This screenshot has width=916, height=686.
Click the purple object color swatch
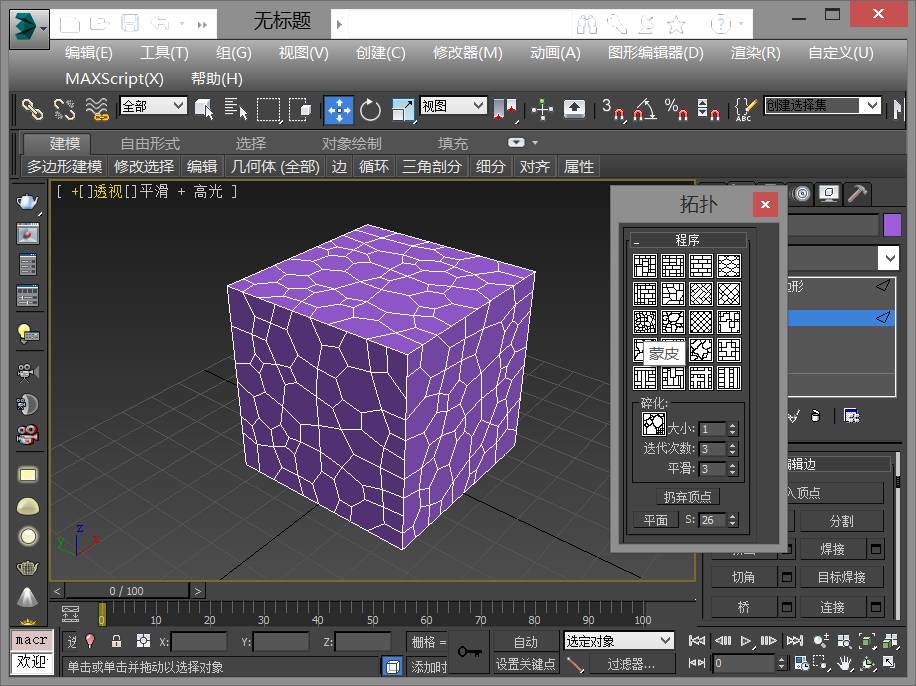[891, 225]
